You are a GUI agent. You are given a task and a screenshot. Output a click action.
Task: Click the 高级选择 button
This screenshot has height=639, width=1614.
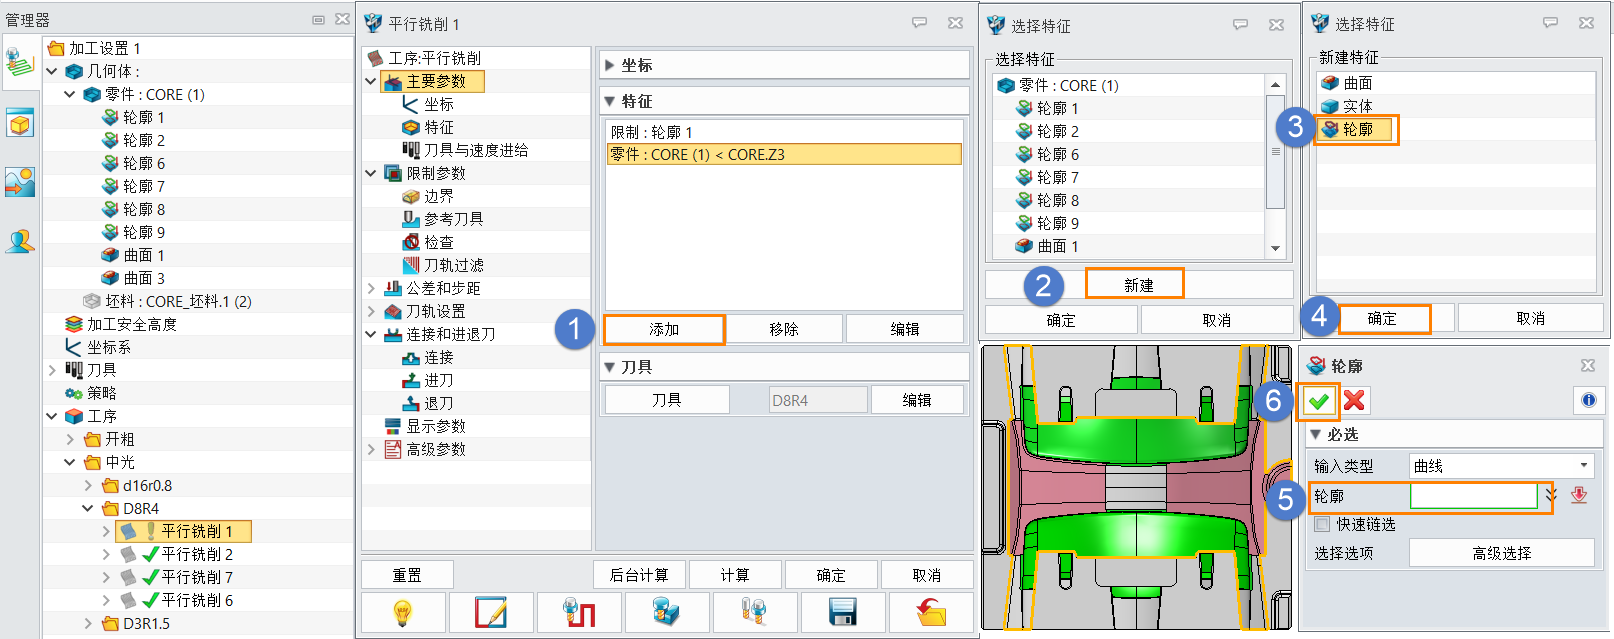coord(1501,553)
